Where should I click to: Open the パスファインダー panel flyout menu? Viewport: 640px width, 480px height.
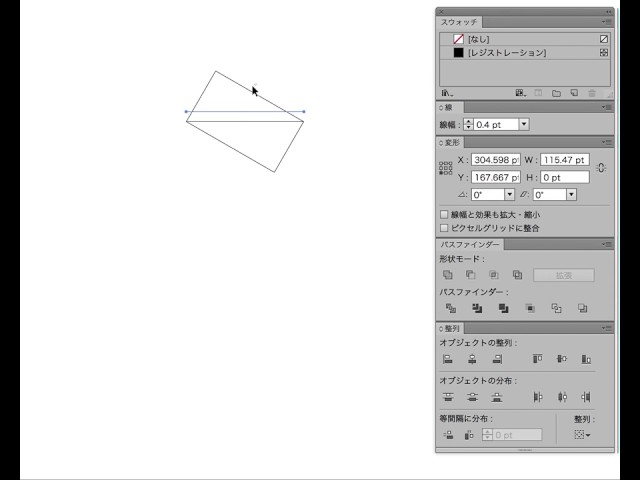(606, 244)
